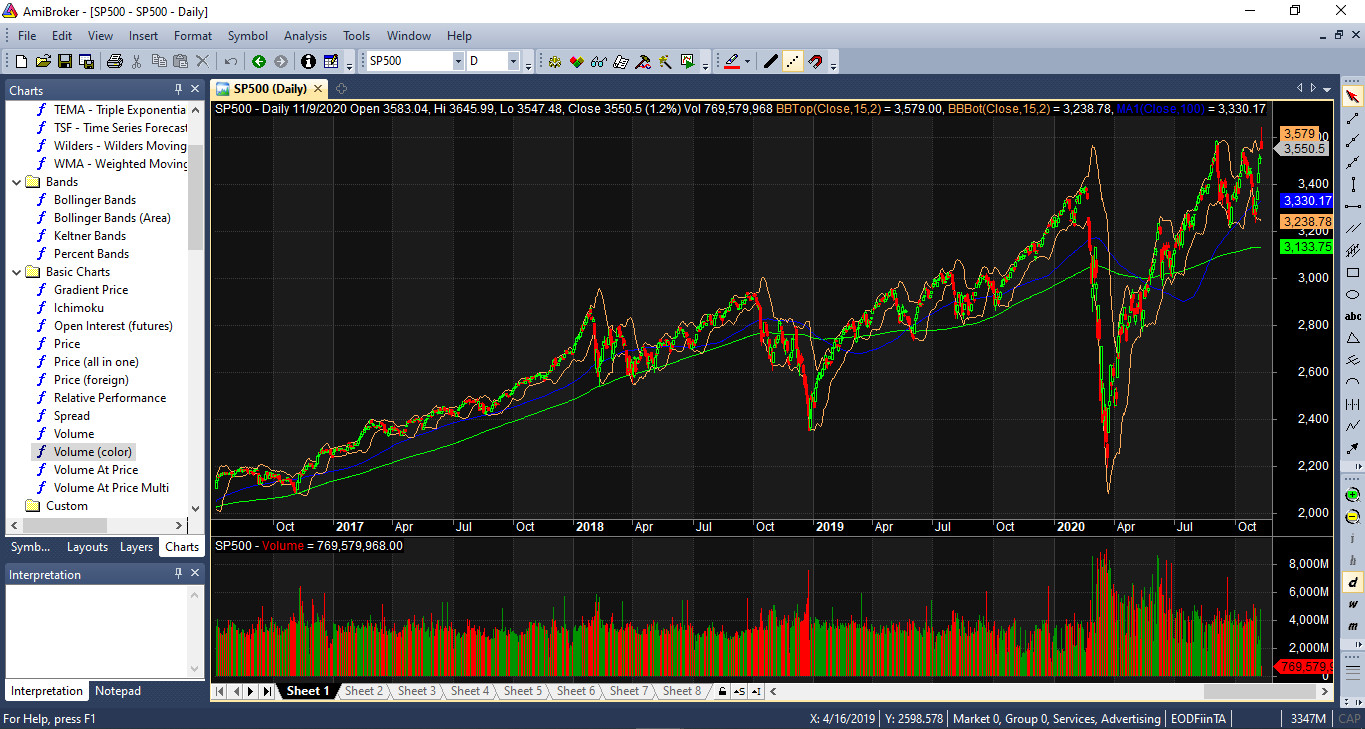
Task: Toggle the magnet snap-to-price tool
Action: 815,62
